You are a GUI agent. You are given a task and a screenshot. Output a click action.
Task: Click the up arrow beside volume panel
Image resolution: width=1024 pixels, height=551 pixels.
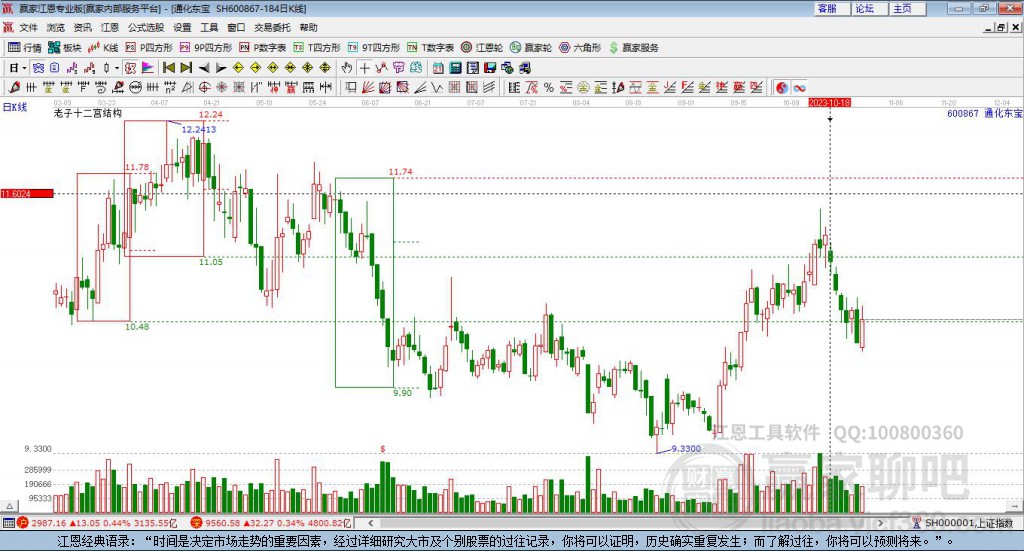click(9, 506)
